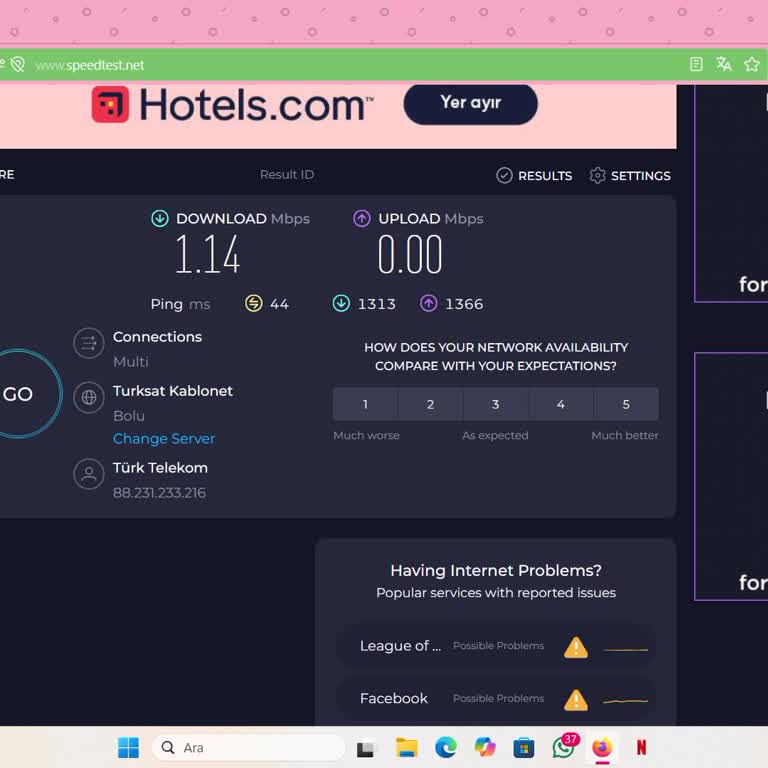This screenshot has height=768, width=768.
Task: Open reader view icon in address bar
Action: pos(696,64)
